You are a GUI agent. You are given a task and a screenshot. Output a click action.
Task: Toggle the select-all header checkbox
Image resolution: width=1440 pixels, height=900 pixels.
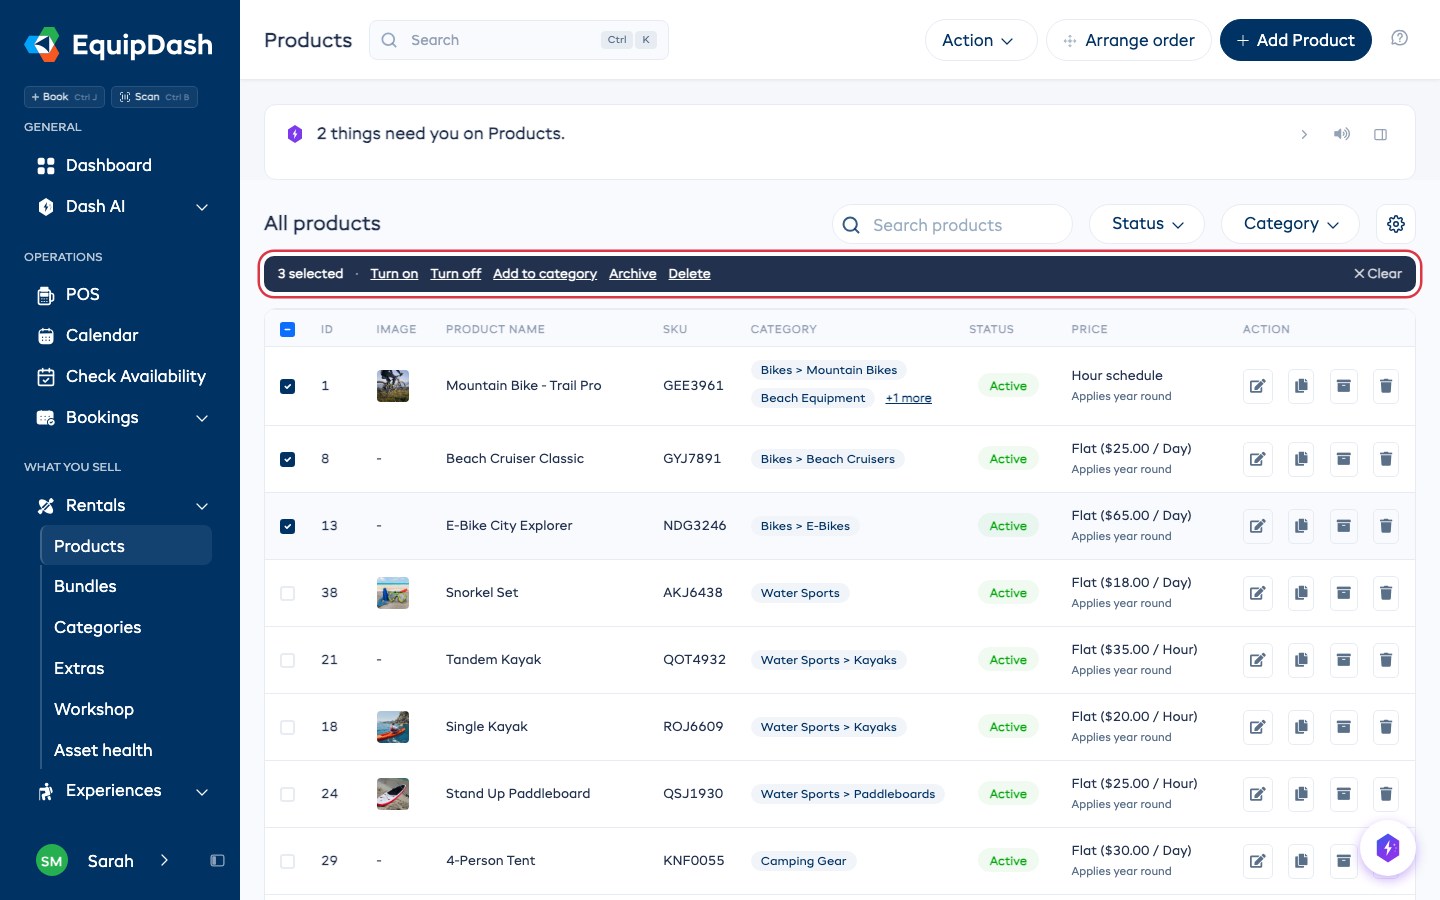pos(288,329)
